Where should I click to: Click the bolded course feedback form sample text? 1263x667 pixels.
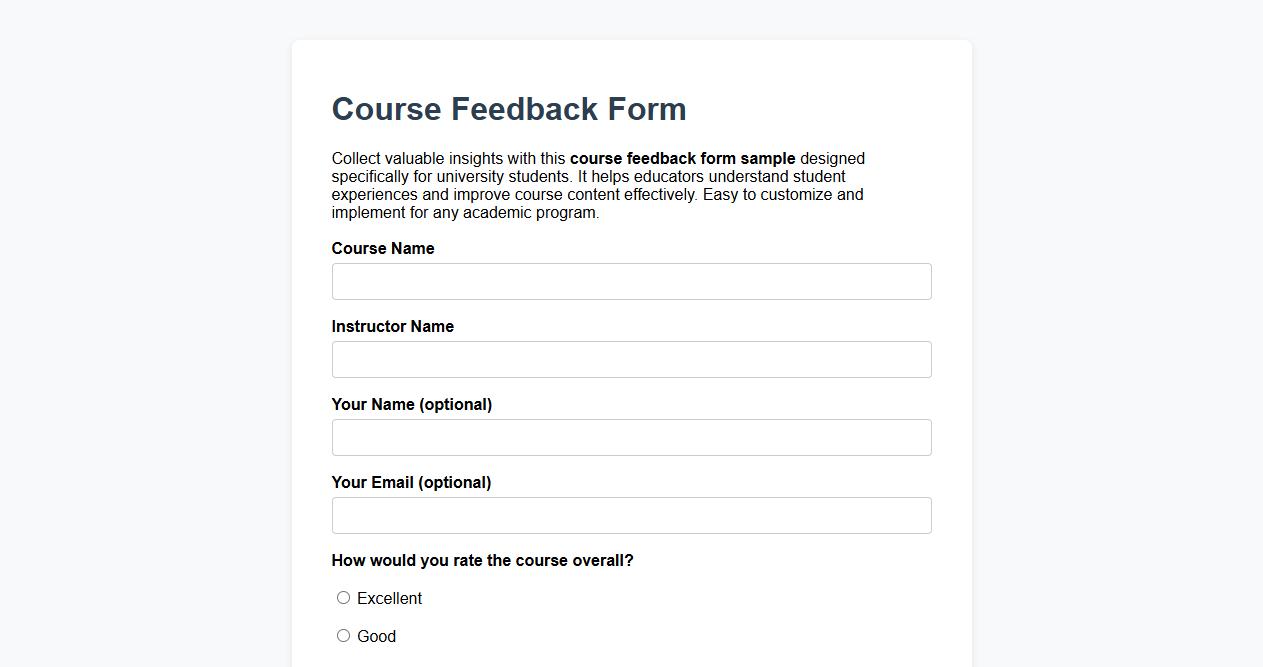(x=682, y=158)
